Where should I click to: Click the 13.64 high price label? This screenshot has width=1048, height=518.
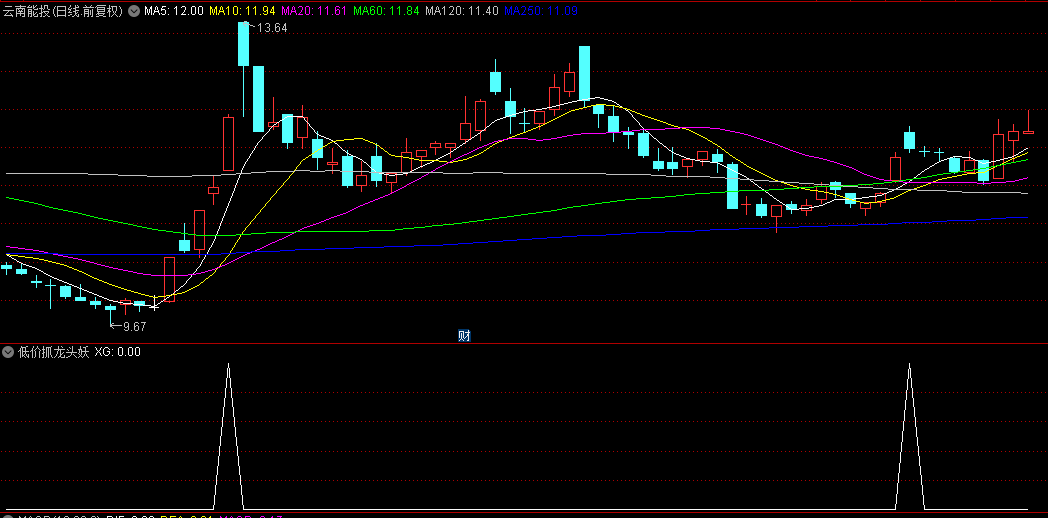click(272, 27)
